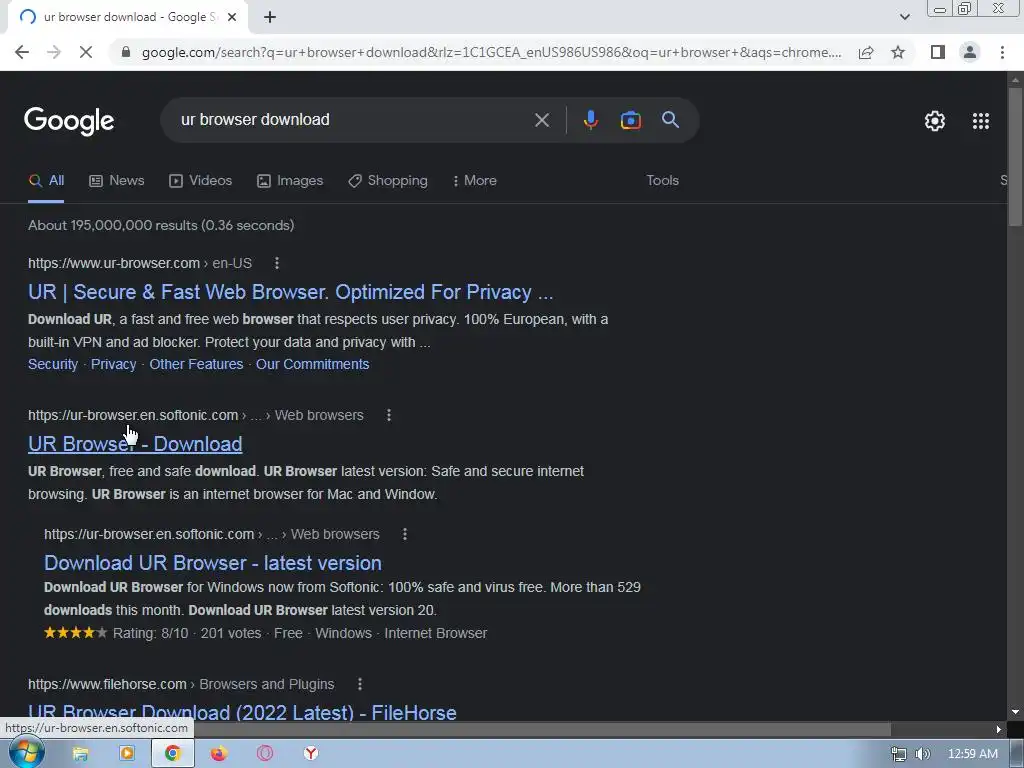Launch the media player taskbar icon
The width and height of the screenshot is (1024, 768).
pos(127,754)
